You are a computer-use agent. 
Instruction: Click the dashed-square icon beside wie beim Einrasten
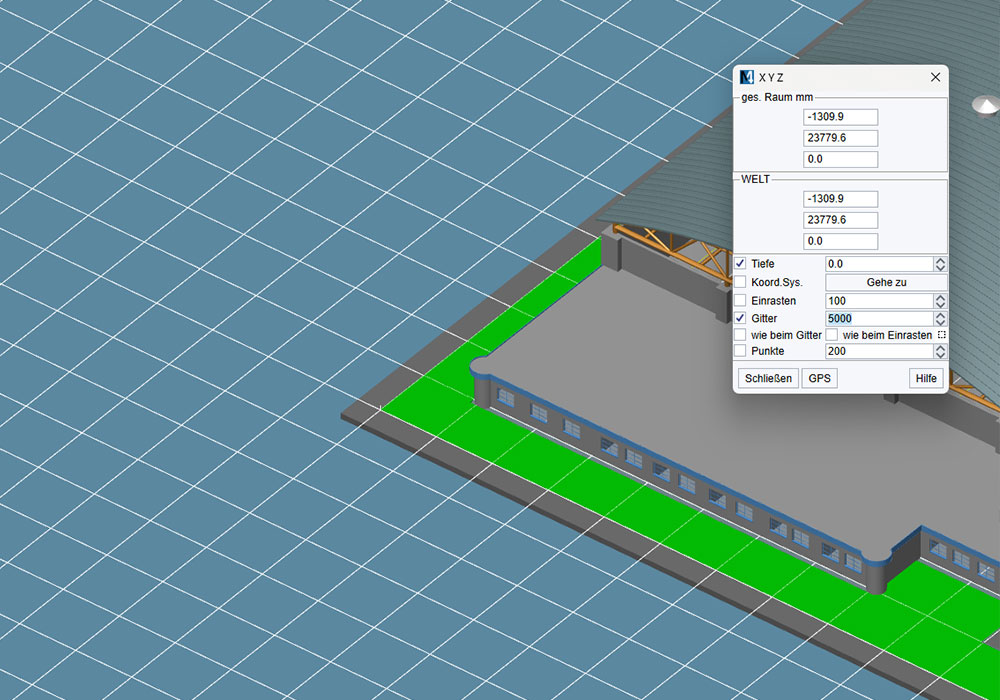point(941,335)
